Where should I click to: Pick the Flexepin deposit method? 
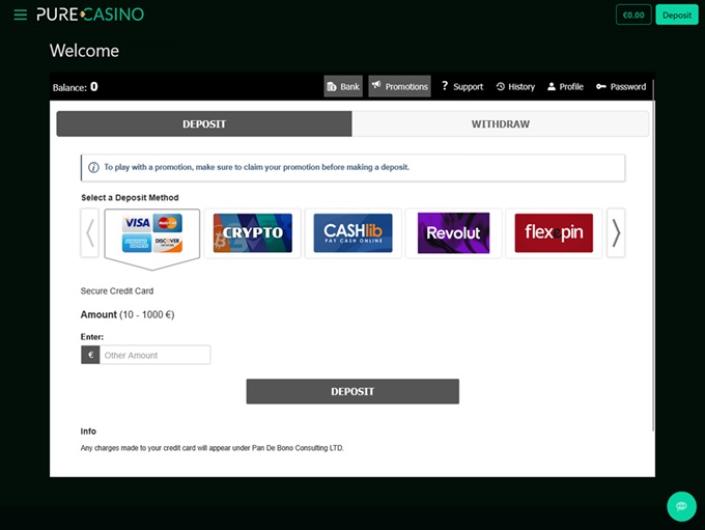click(x=554, y=233)
